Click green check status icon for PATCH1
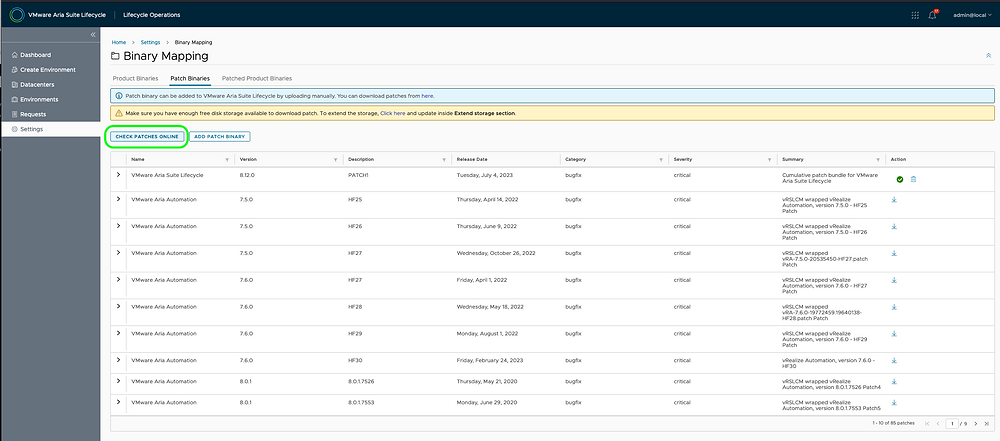The height and width of the screenshot is (441, 1000). (x=900, y=179)
